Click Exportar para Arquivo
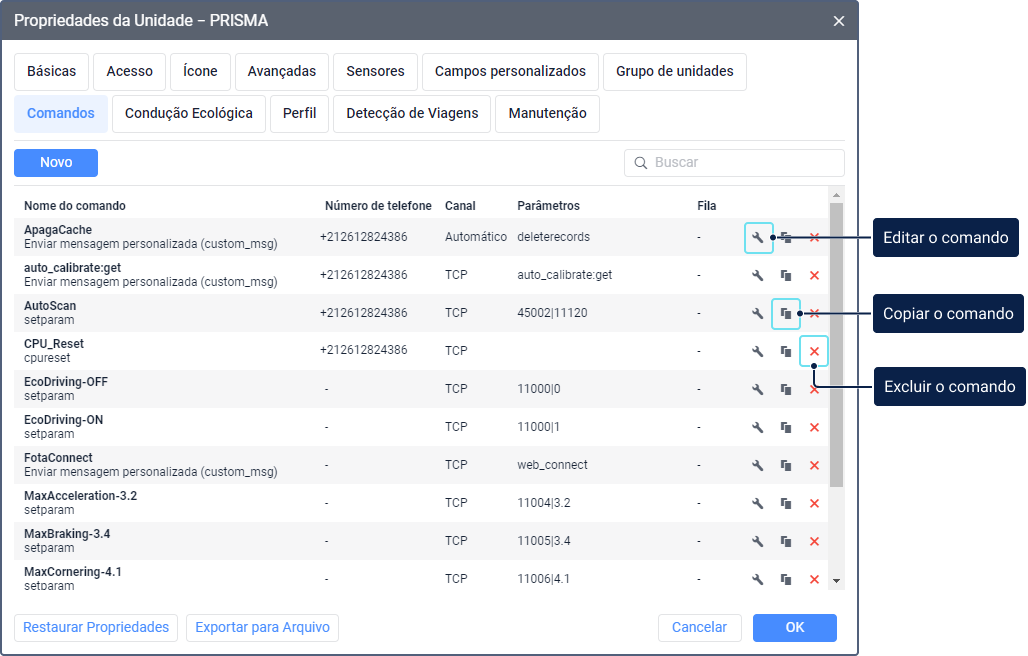This screenshot has width=1028, height=656. coord(262,628)
